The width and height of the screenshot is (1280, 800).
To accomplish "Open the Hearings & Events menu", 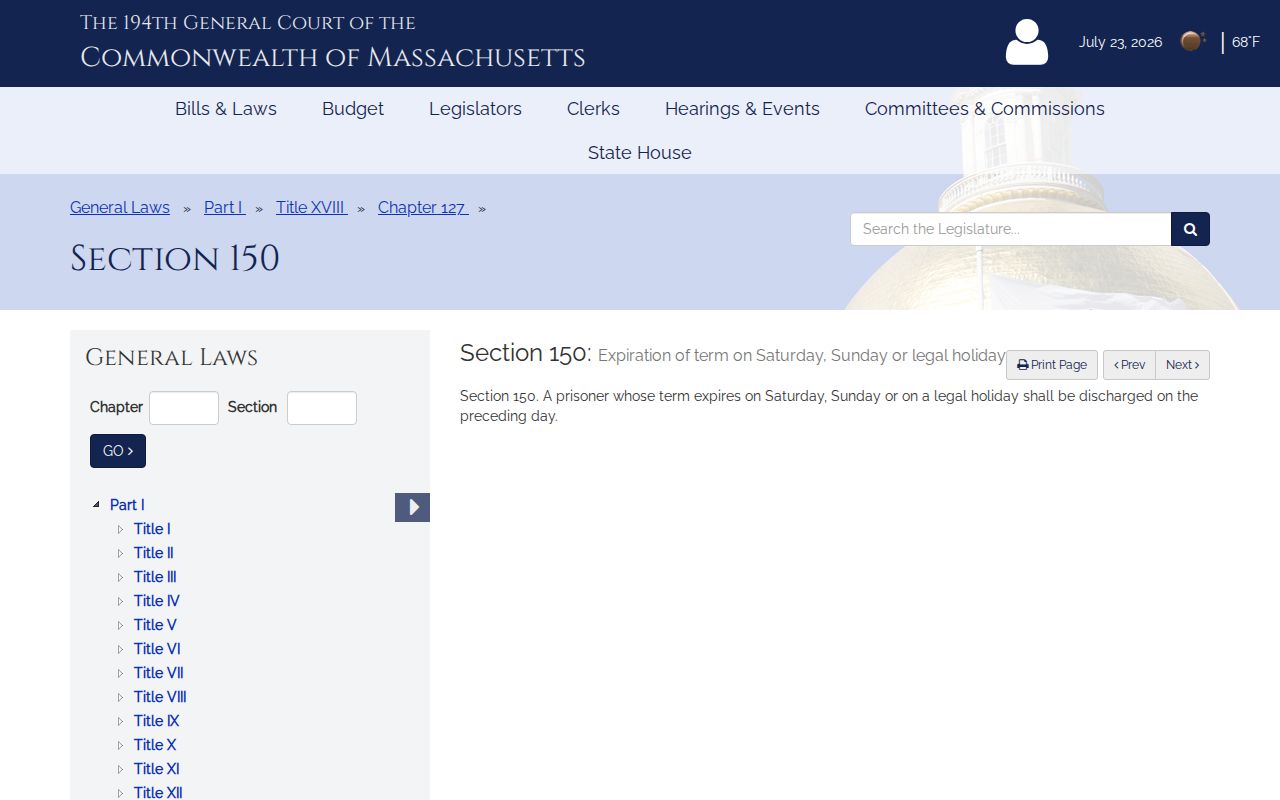I will coord(742,109).
